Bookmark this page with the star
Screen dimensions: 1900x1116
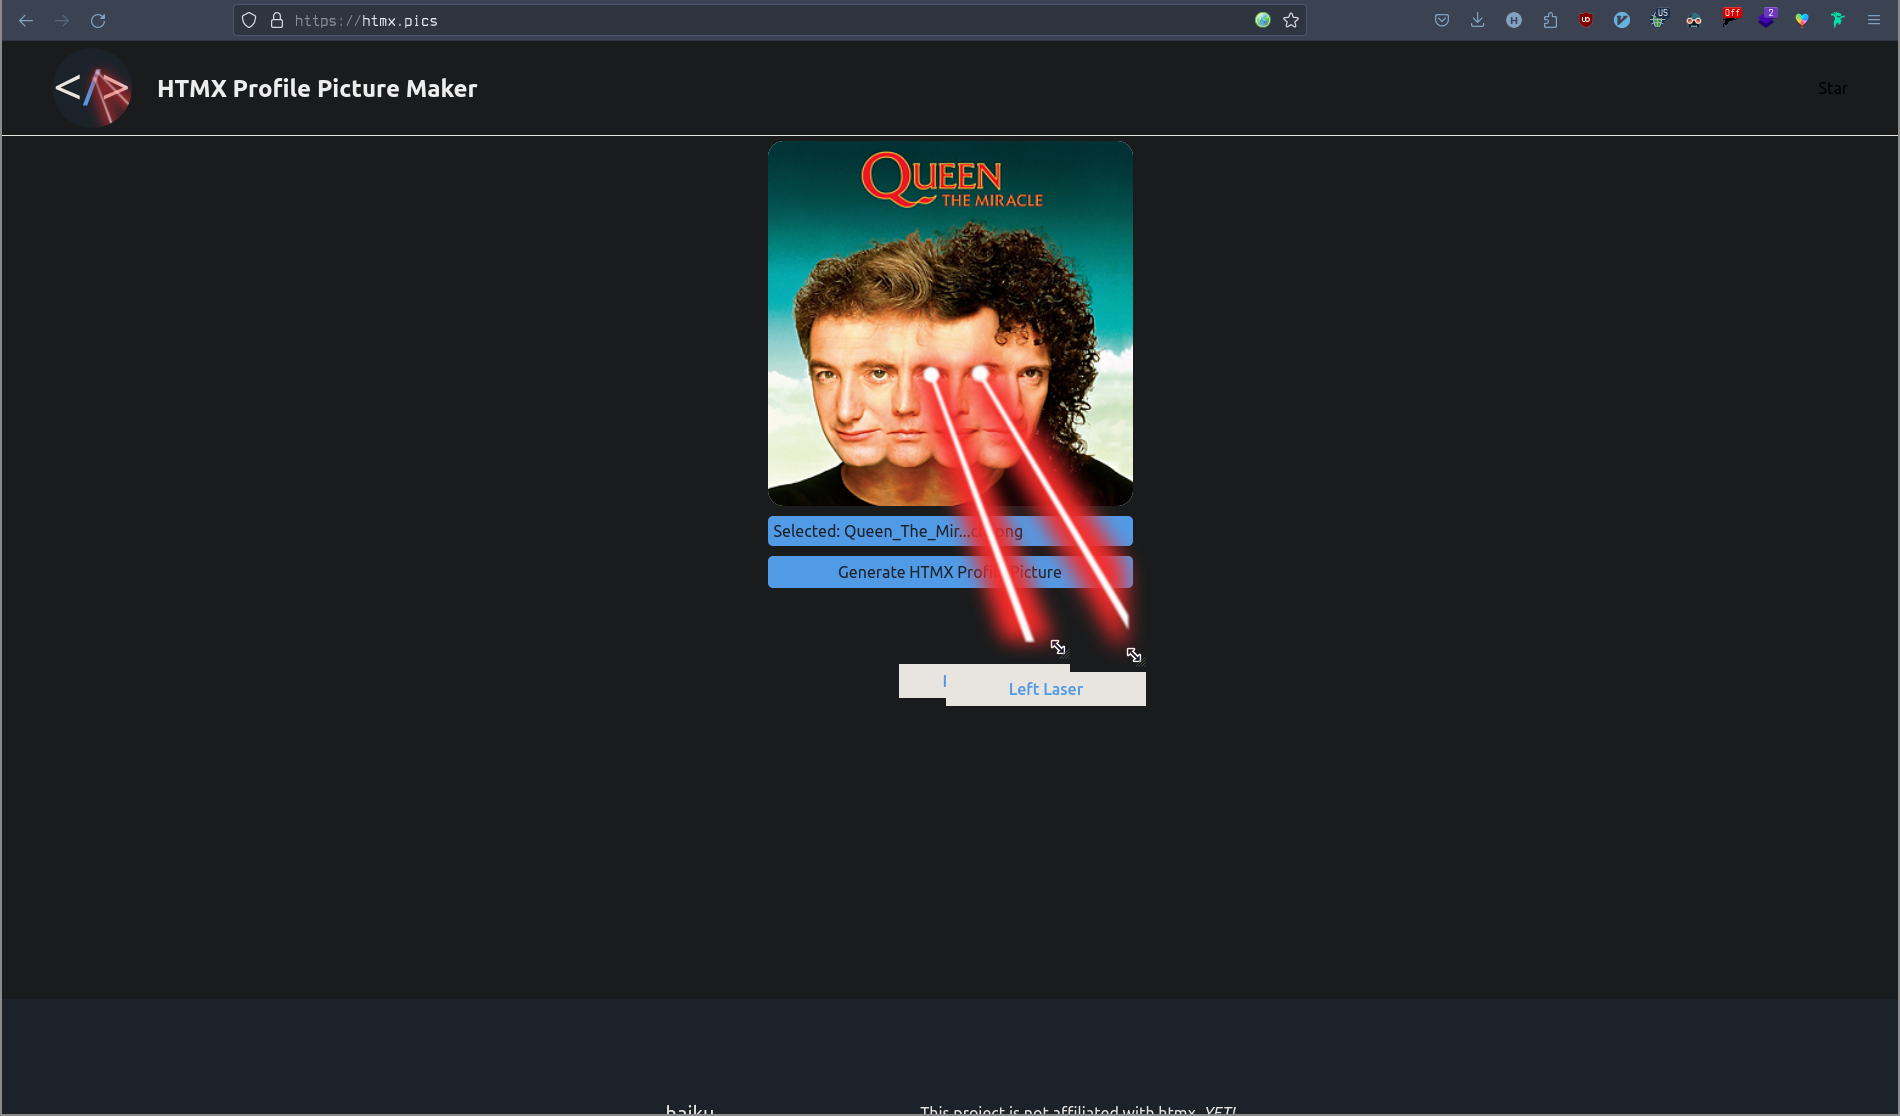tap(1291, 20)
